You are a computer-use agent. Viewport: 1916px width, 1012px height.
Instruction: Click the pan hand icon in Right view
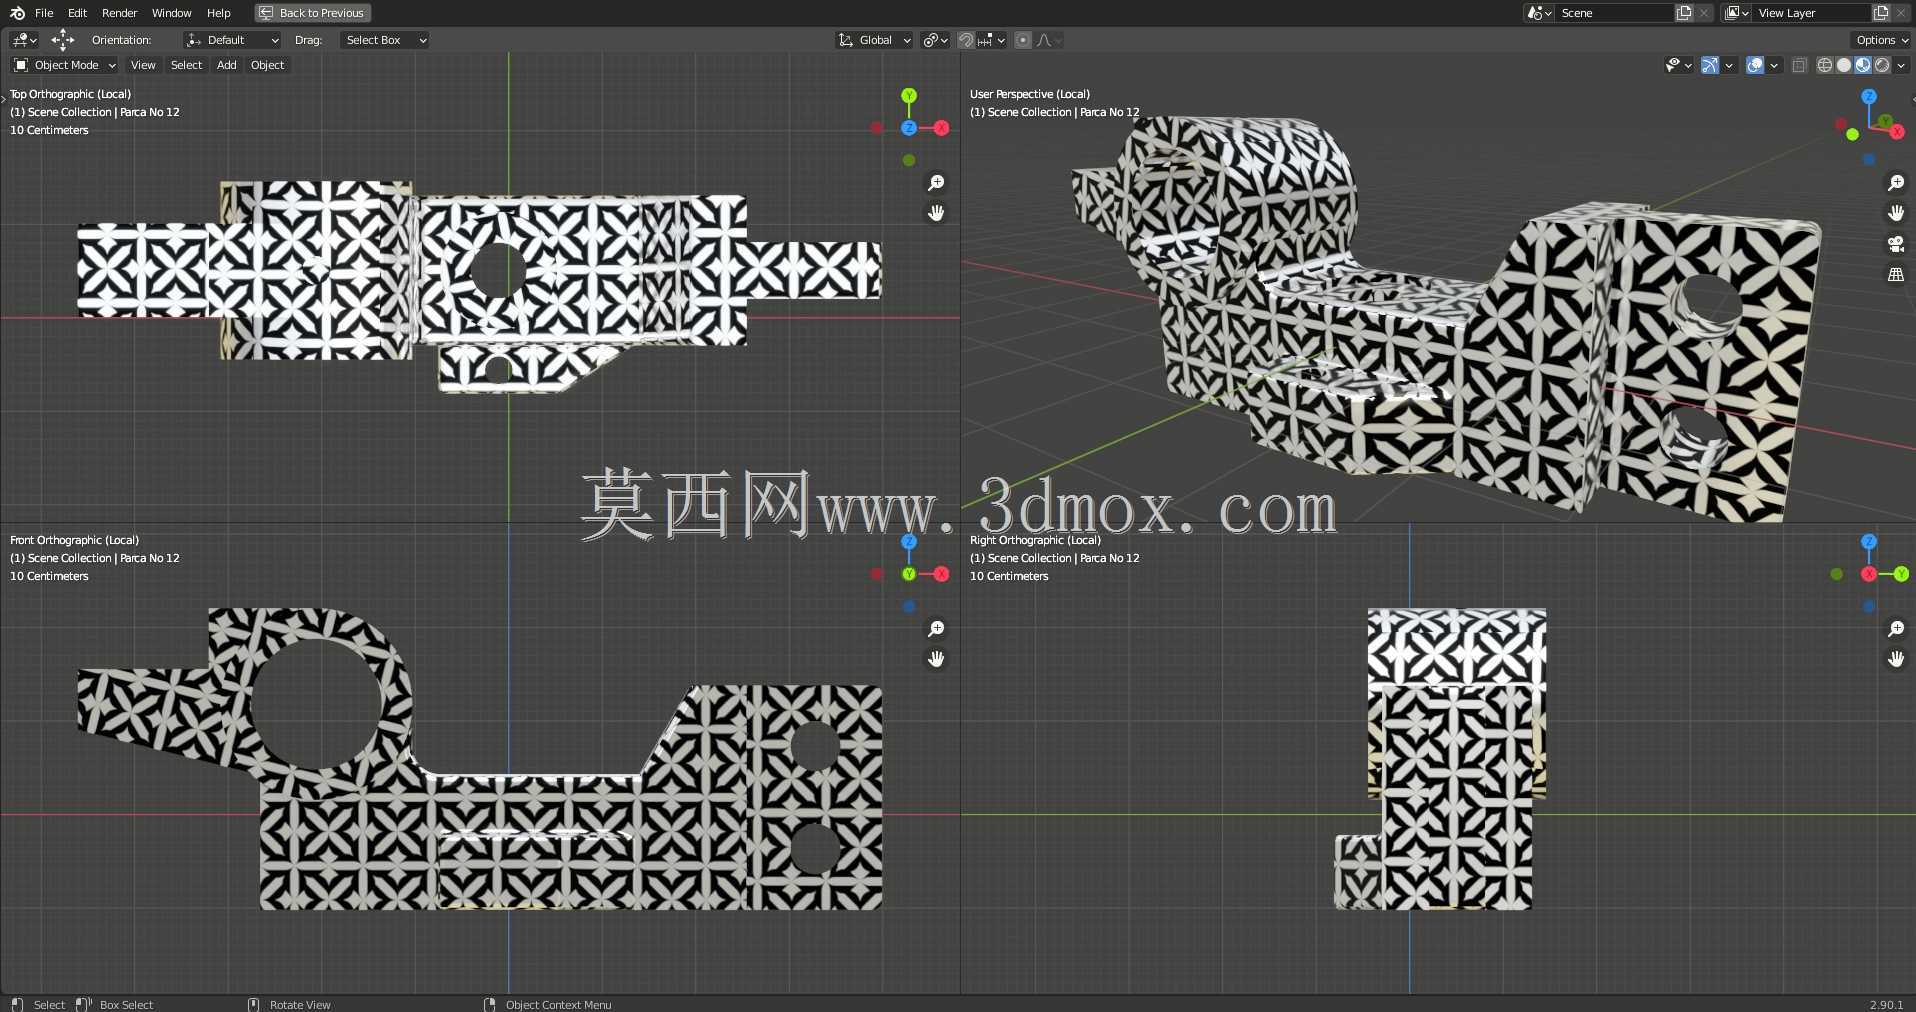[1896, 659]
